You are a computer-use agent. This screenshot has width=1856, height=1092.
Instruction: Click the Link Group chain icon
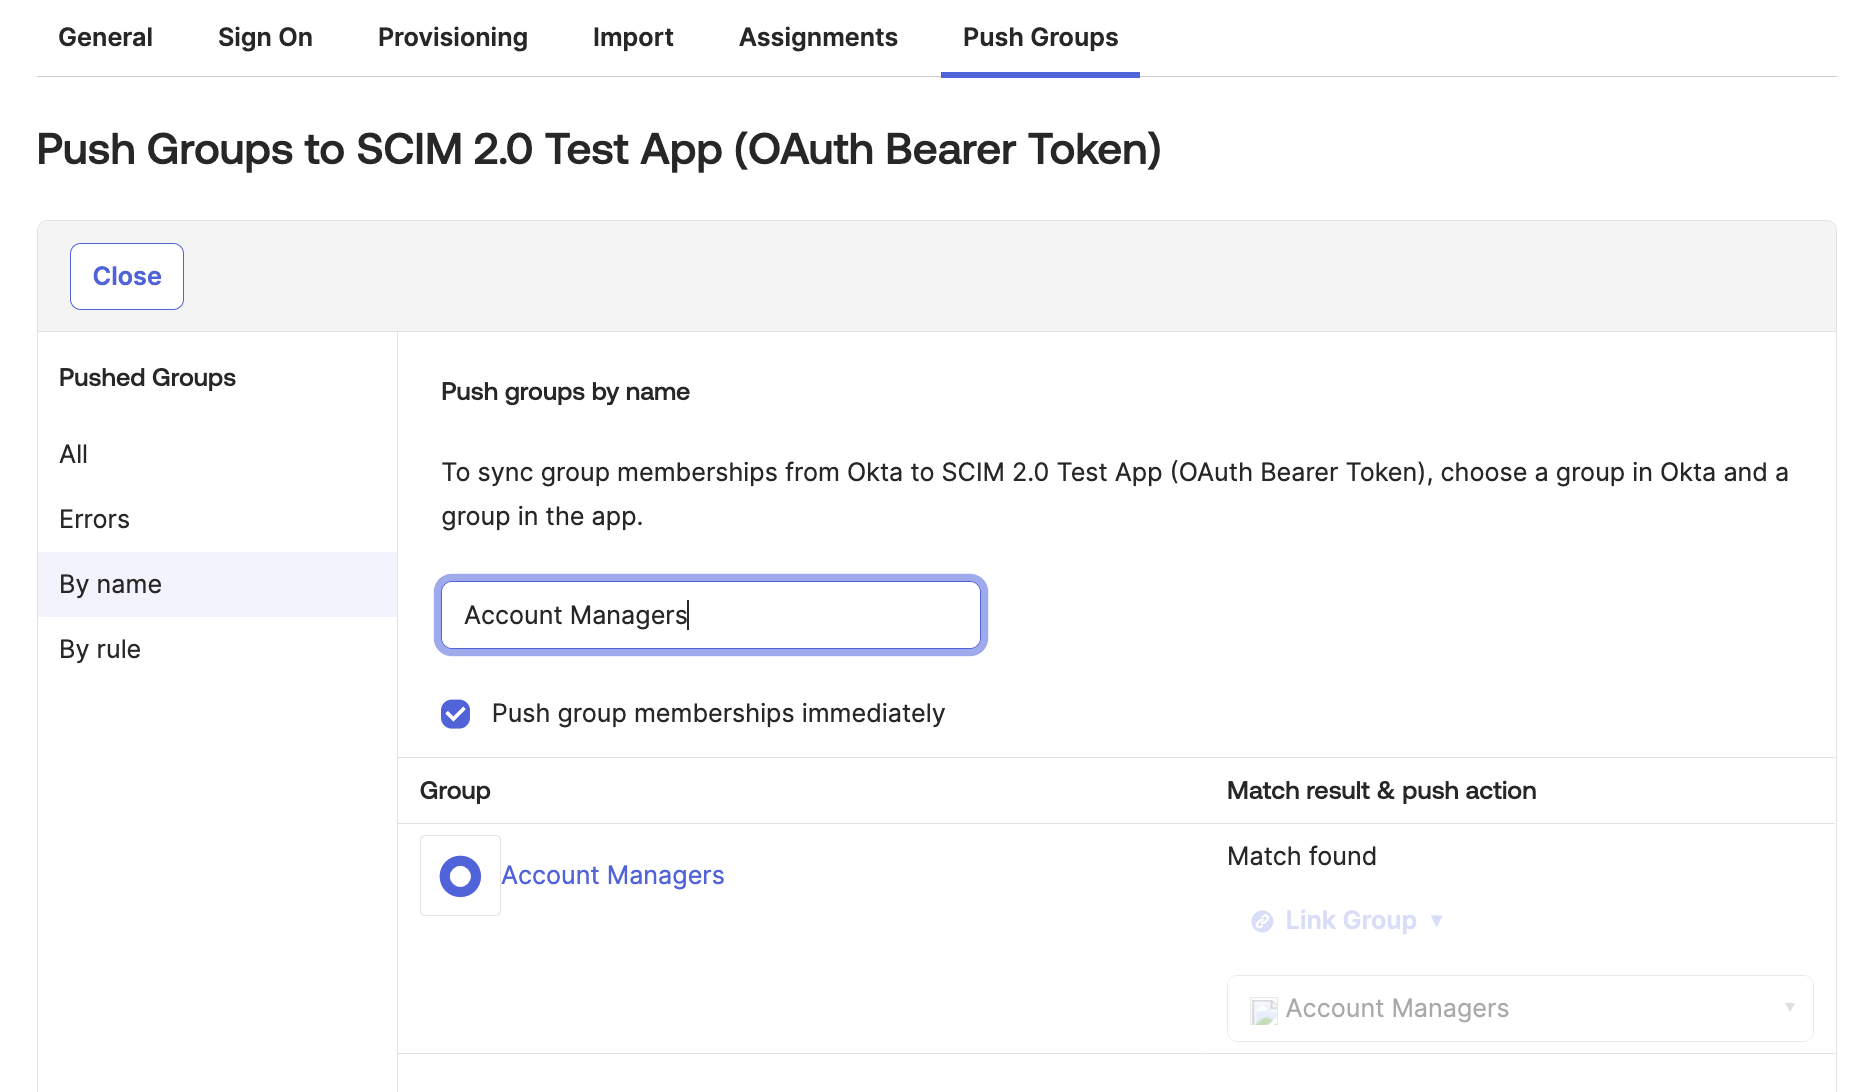tap(1262, 921)
